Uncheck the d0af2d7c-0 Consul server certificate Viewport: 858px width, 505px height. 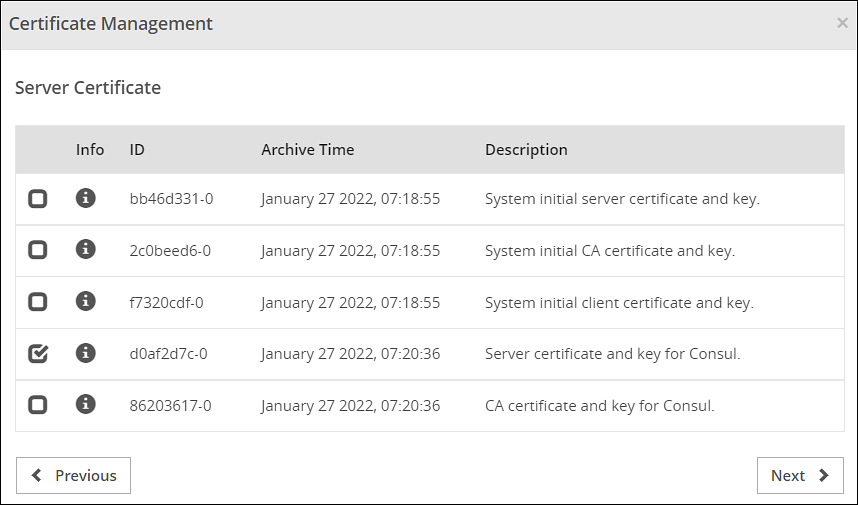pyautogui.click(x=38, y=353)
